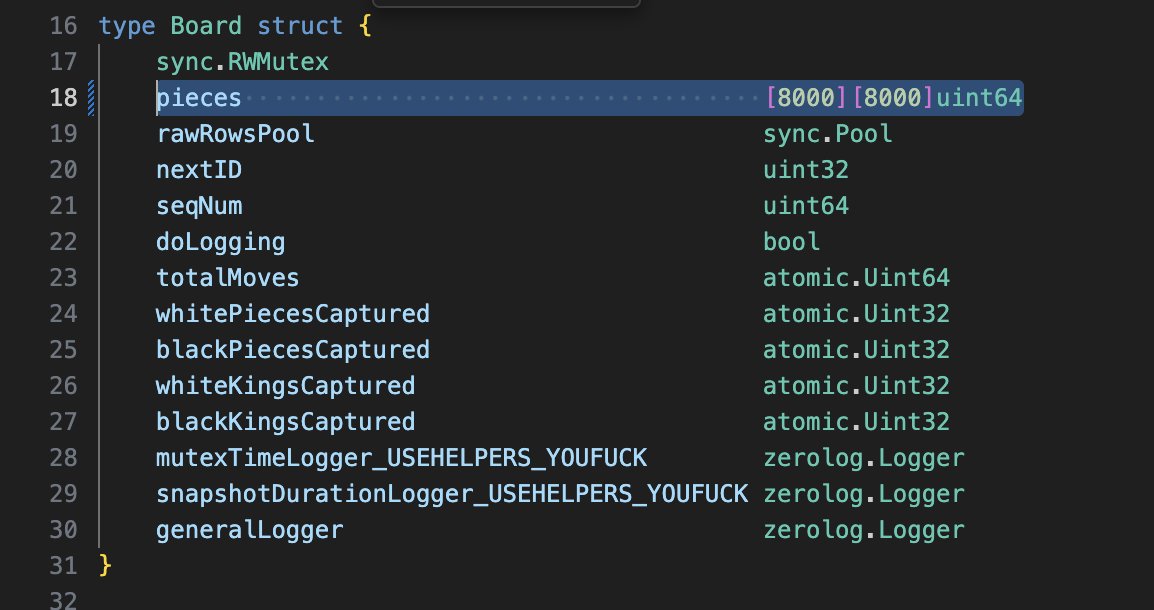Click the type keyword on line 16
The image size is (1154, 610).
coord(127,26)
